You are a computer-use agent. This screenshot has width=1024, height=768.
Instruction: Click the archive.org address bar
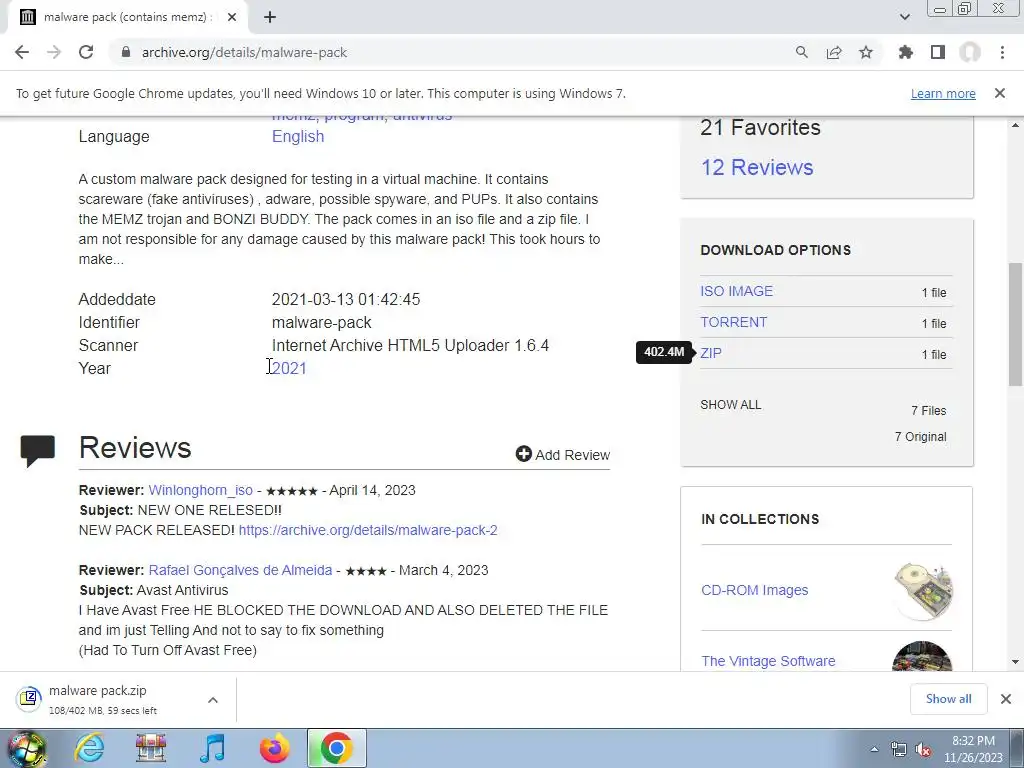tap(451, 52)
